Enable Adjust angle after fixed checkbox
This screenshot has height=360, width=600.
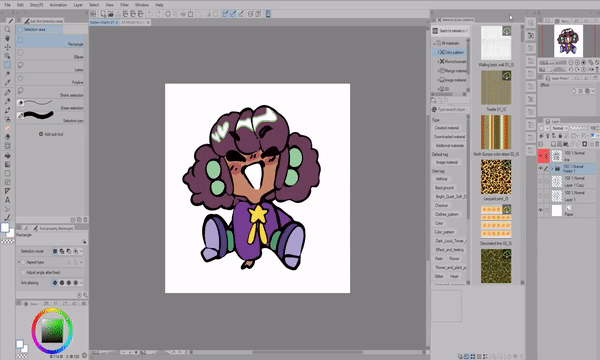click(x=23, y=272)
